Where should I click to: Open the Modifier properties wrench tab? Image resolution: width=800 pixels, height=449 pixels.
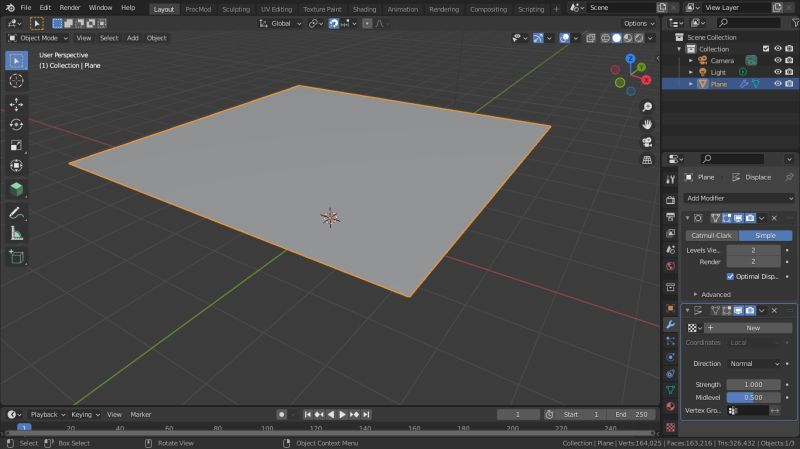(670, 325)
